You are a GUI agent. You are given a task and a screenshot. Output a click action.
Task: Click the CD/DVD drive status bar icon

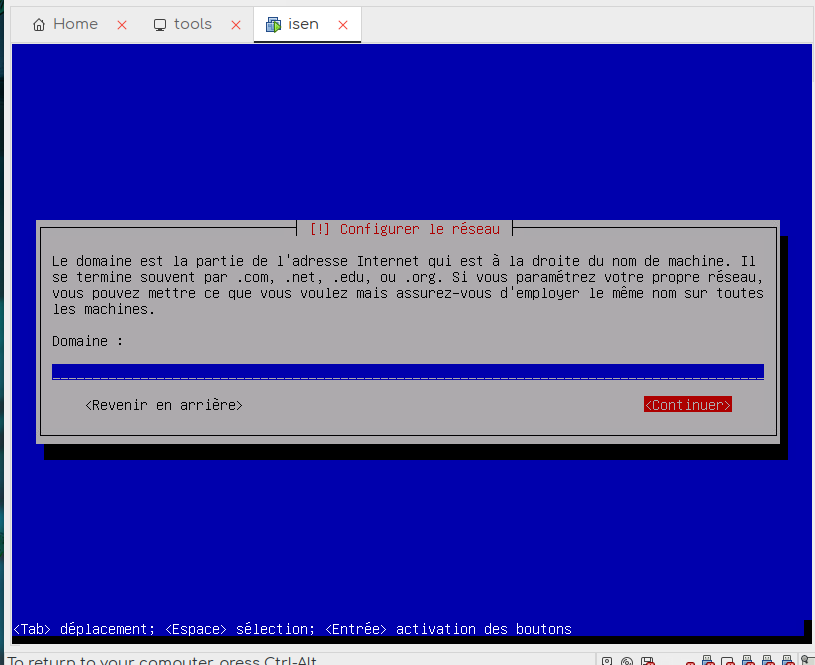pyautogui.click(x=627, y=661)
